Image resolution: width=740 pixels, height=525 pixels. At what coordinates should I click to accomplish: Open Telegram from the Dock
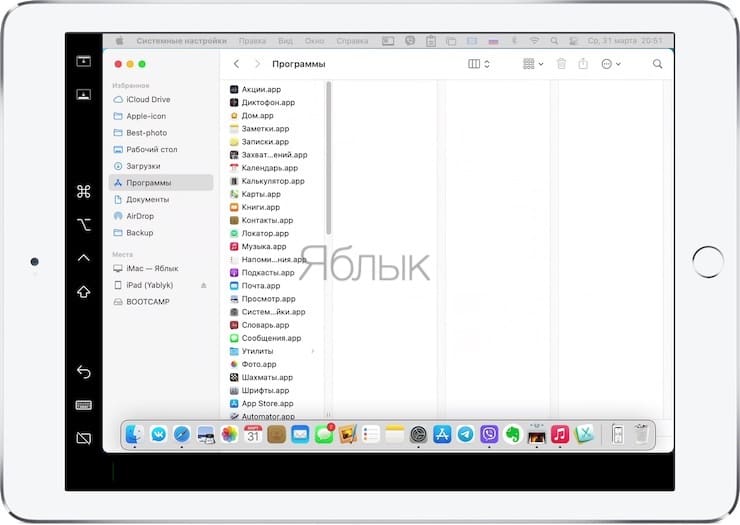click(x=465, y=434)
